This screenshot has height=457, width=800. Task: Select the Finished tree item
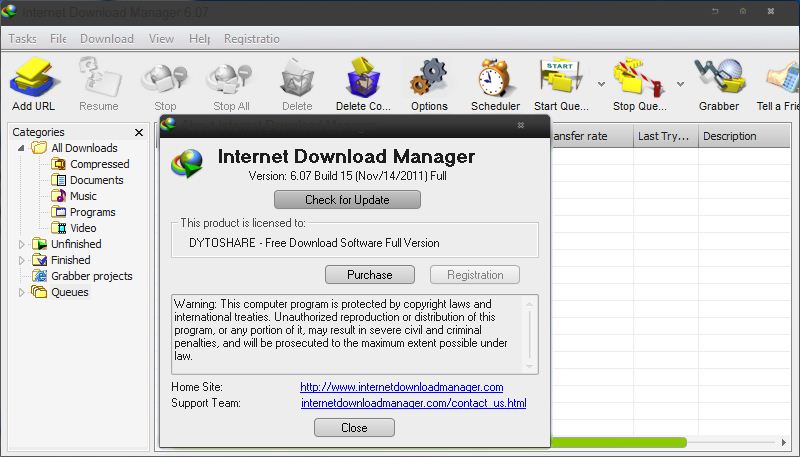[x=70, y=260]
